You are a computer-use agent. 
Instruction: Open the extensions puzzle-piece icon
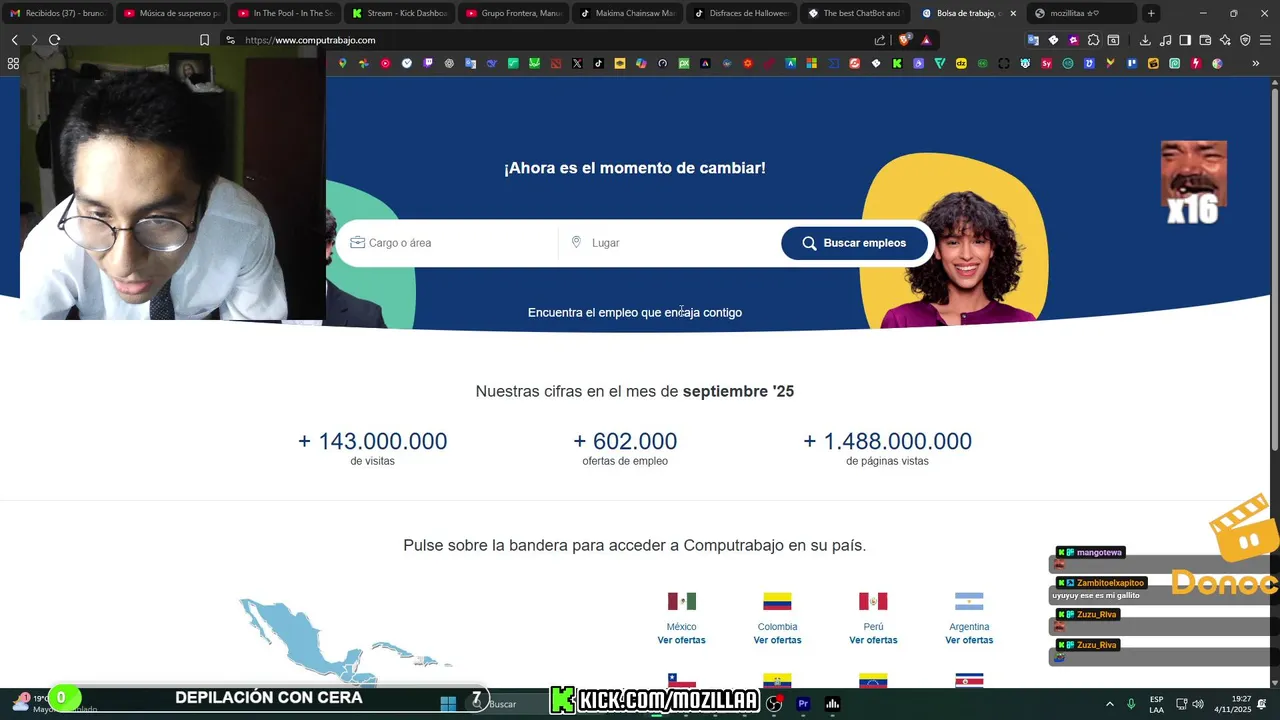[x=1093, y=40]
